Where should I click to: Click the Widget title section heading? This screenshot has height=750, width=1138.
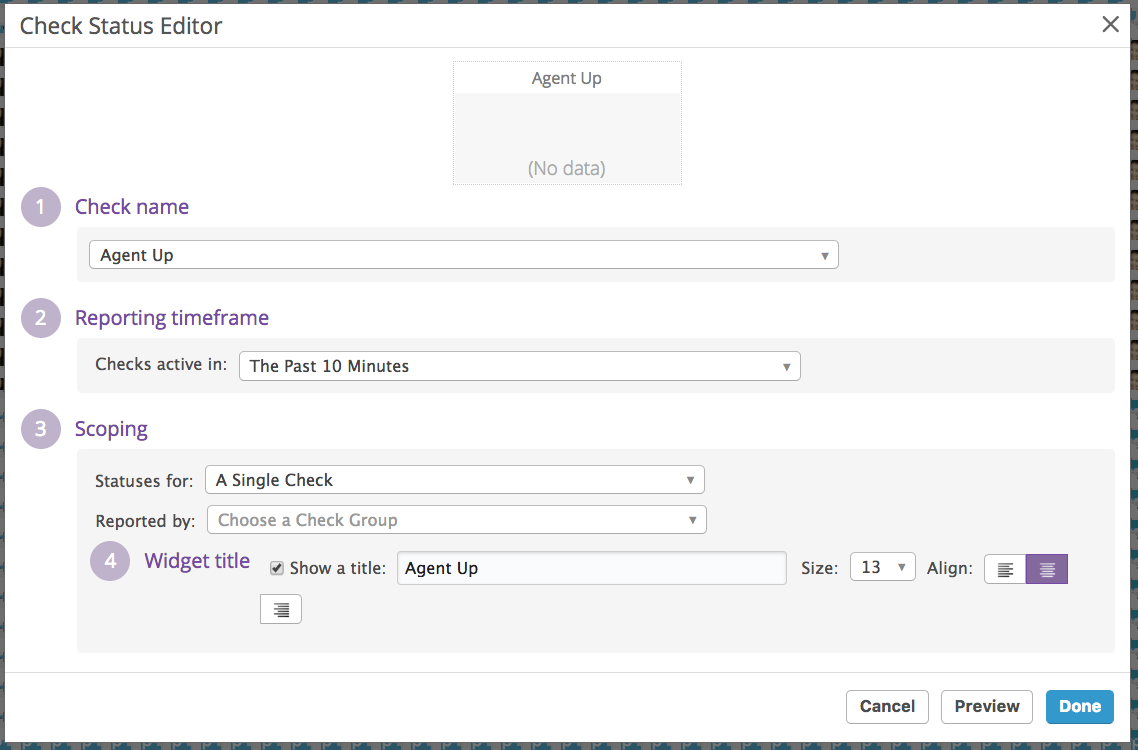tap(197, 561)
